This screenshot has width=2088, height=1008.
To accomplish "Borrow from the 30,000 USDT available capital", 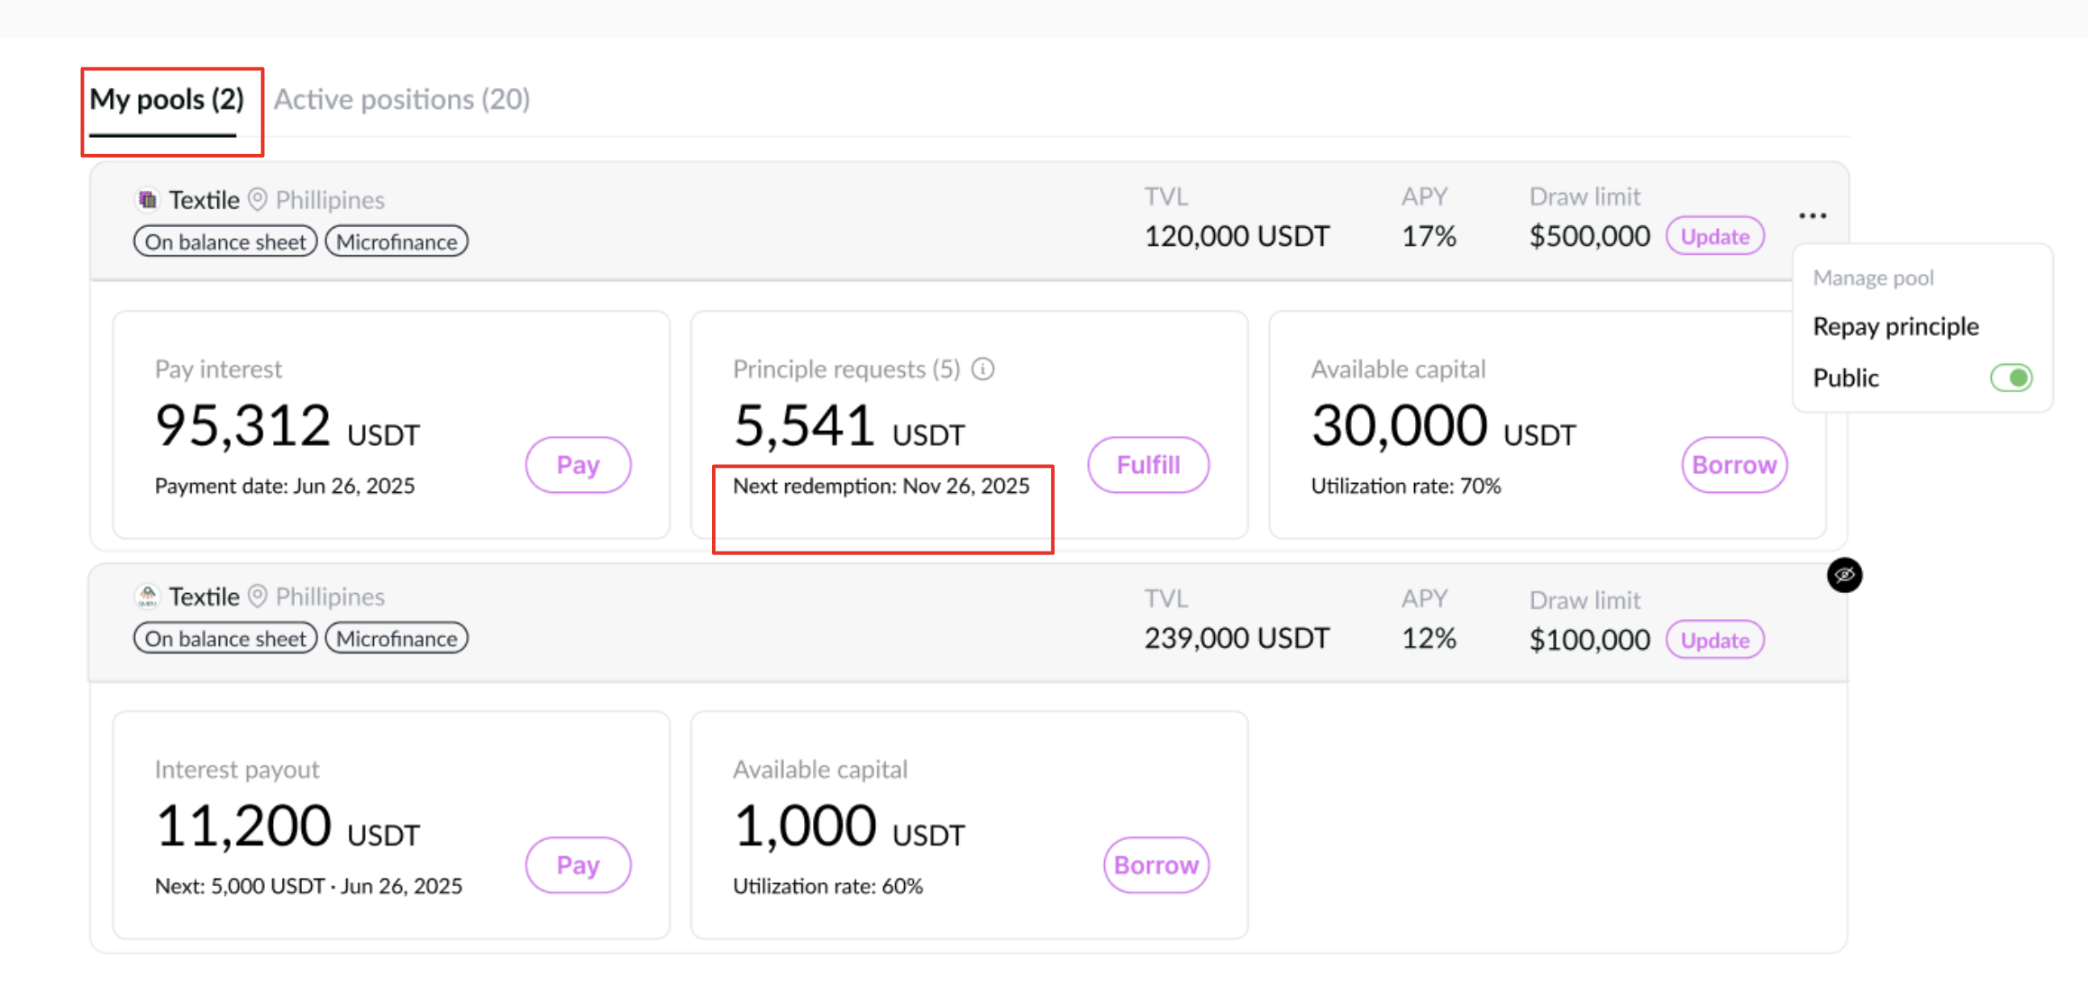I will tap(1734, 465).
